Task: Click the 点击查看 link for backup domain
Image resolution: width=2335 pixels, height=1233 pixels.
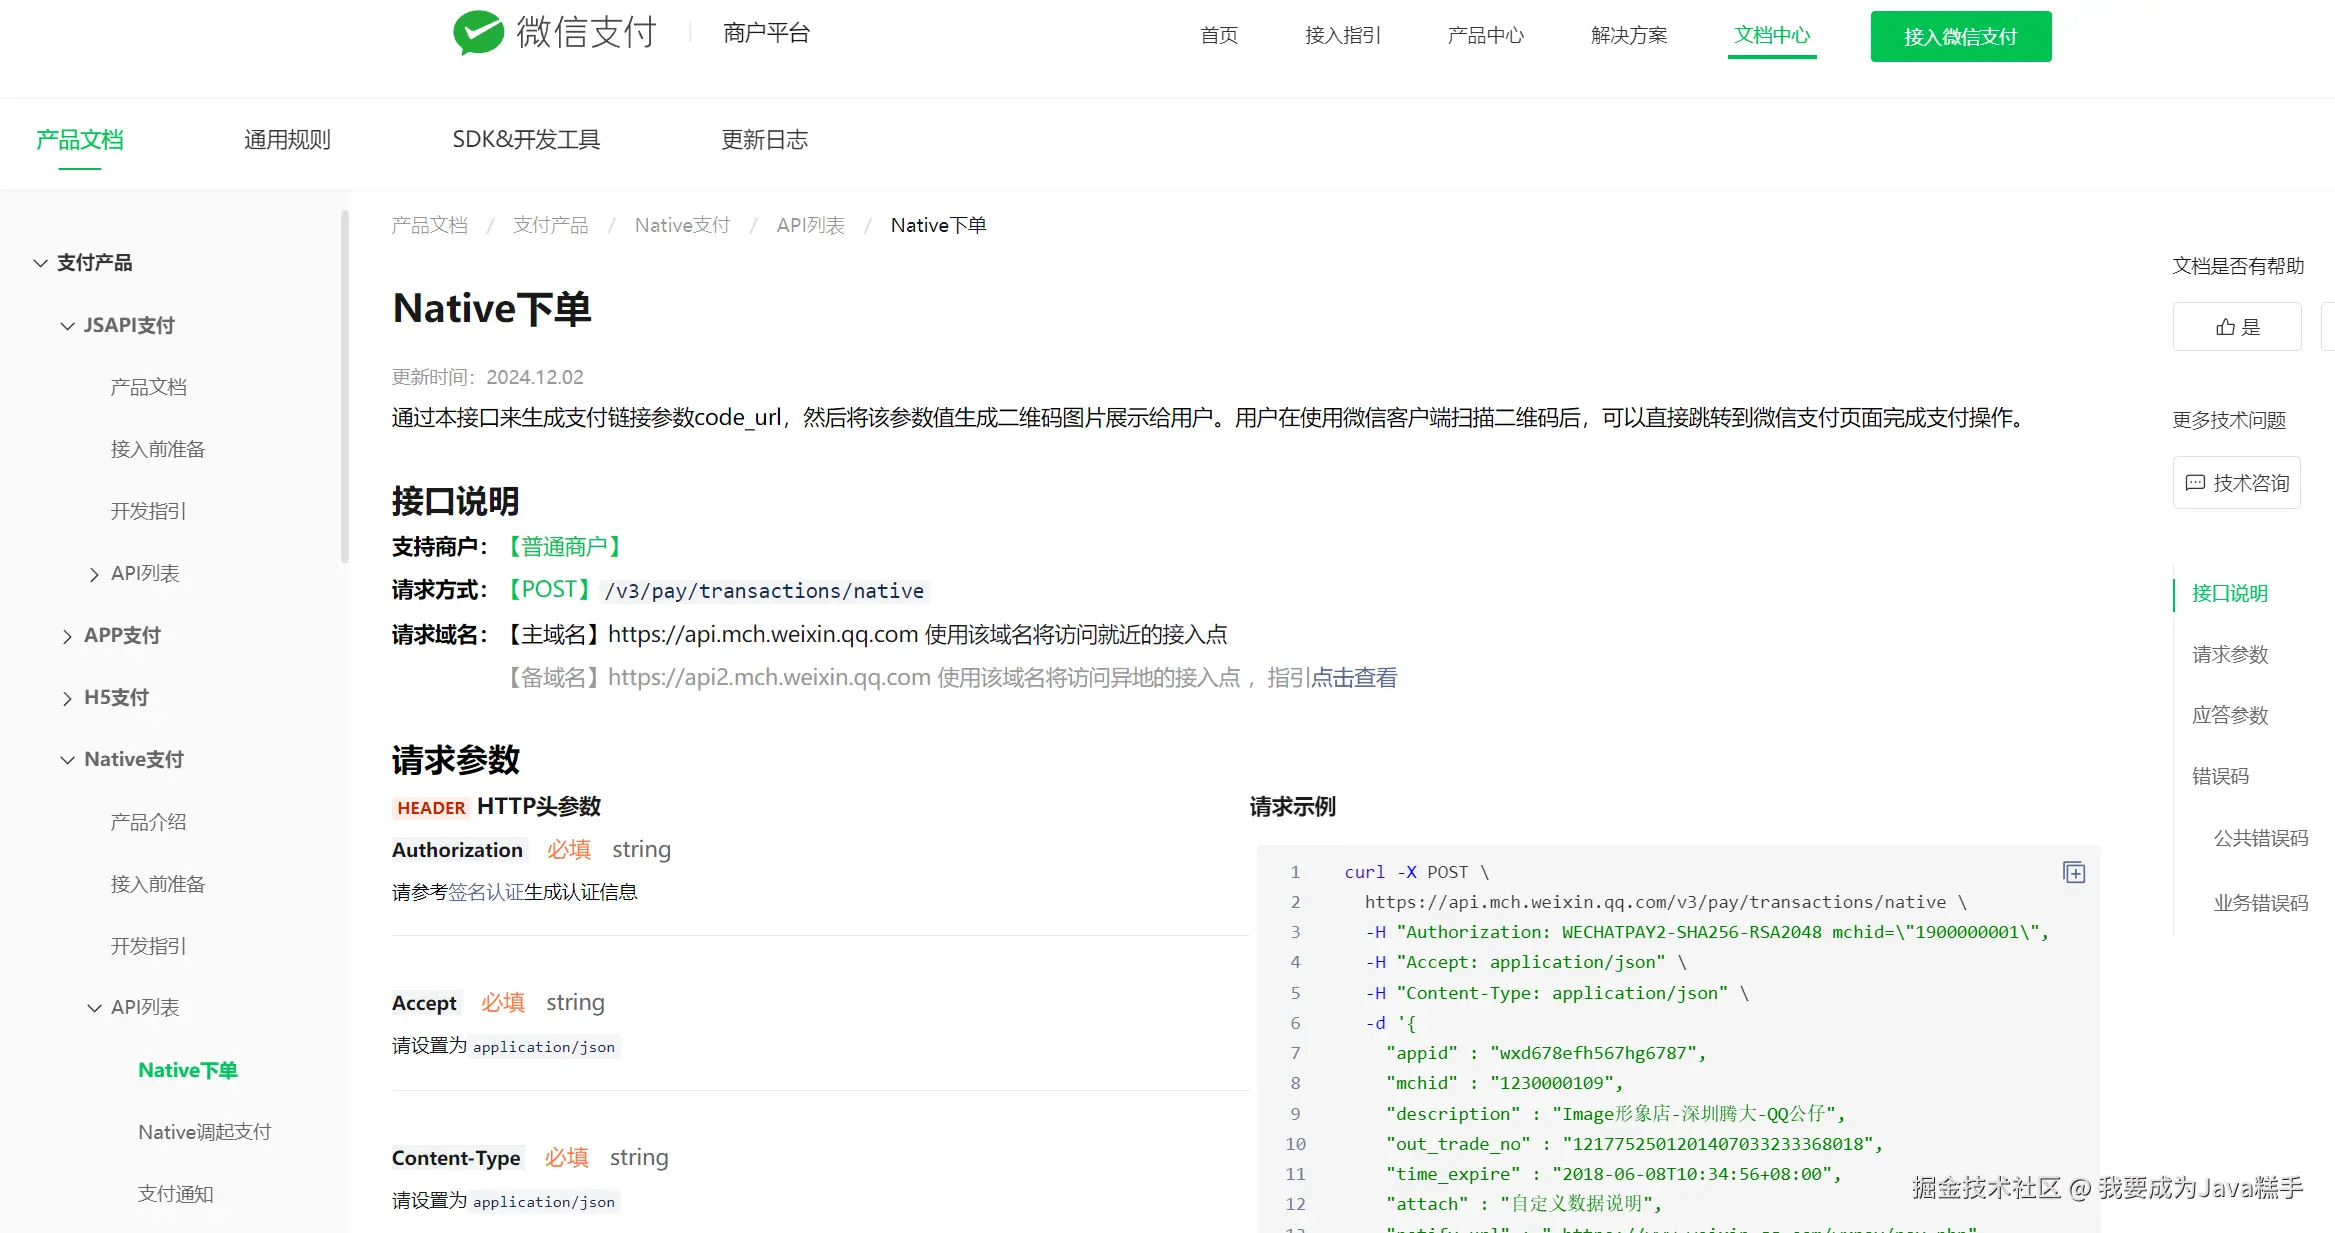Action: tap(1355, 677)
